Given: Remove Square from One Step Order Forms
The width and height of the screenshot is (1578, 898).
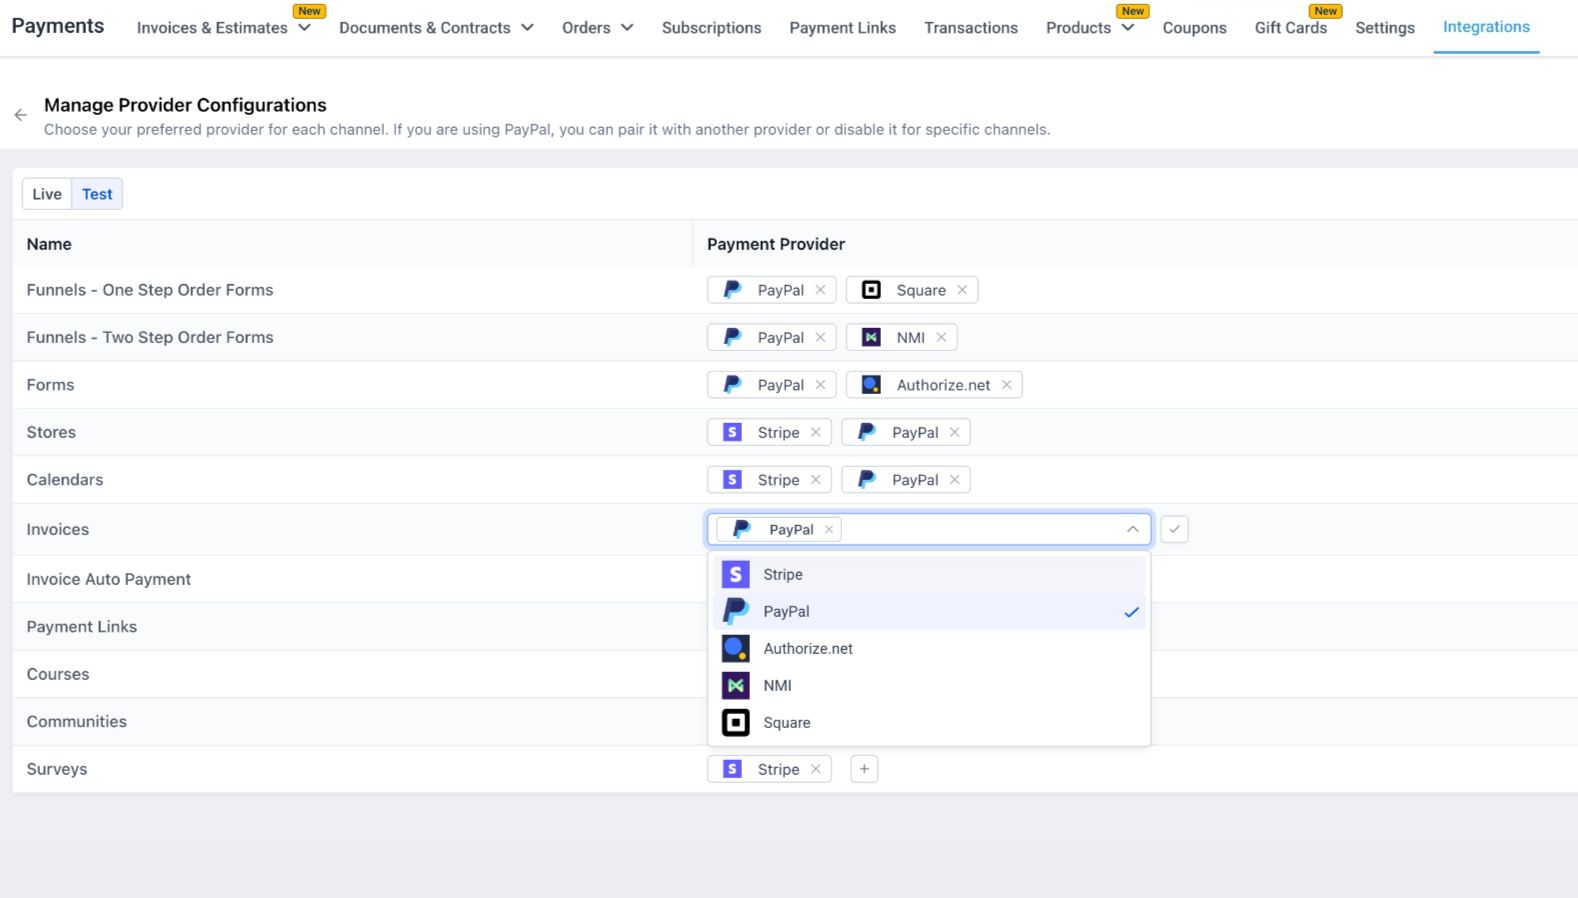Looking at the screenshot, I should pyautogui.click(x=962, y=290).
